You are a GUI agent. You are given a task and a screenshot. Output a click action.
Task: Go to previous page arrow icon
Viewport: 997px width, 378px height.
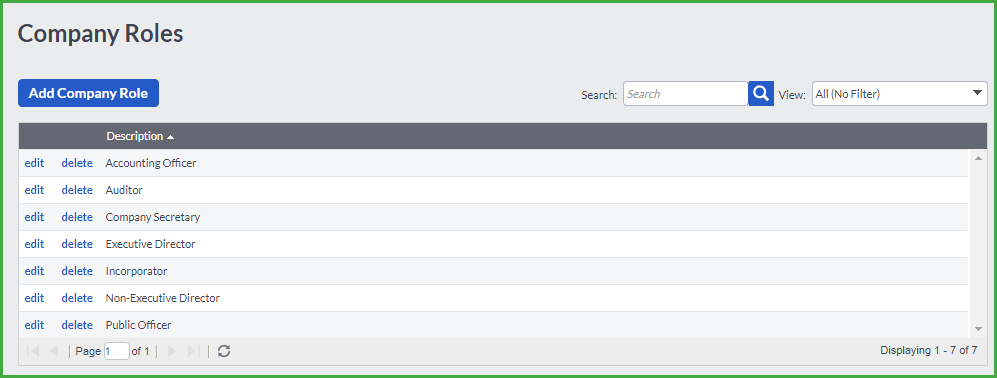[x=55, y=351]
